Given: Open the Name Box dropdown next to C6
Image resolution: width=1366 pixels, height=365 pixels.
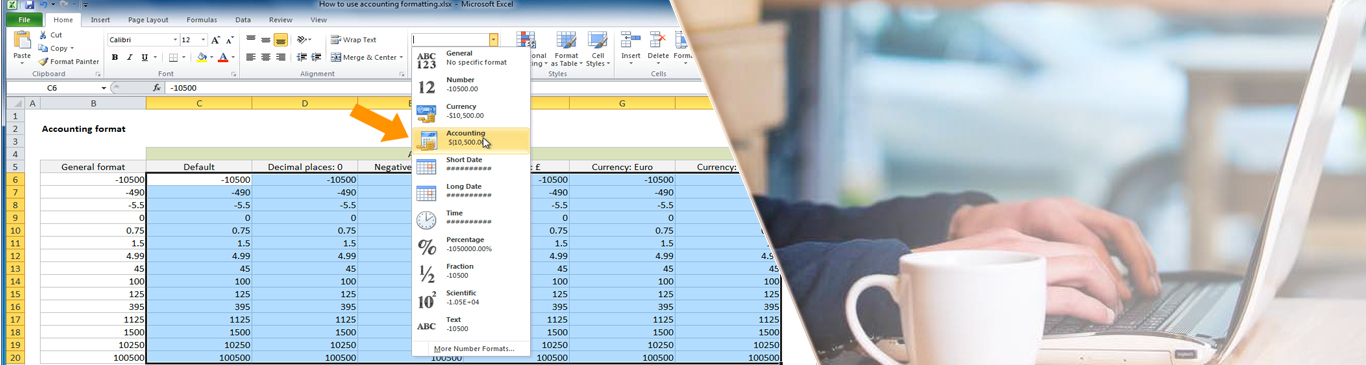Looking at the screenshot, I should tap(103, 88).
